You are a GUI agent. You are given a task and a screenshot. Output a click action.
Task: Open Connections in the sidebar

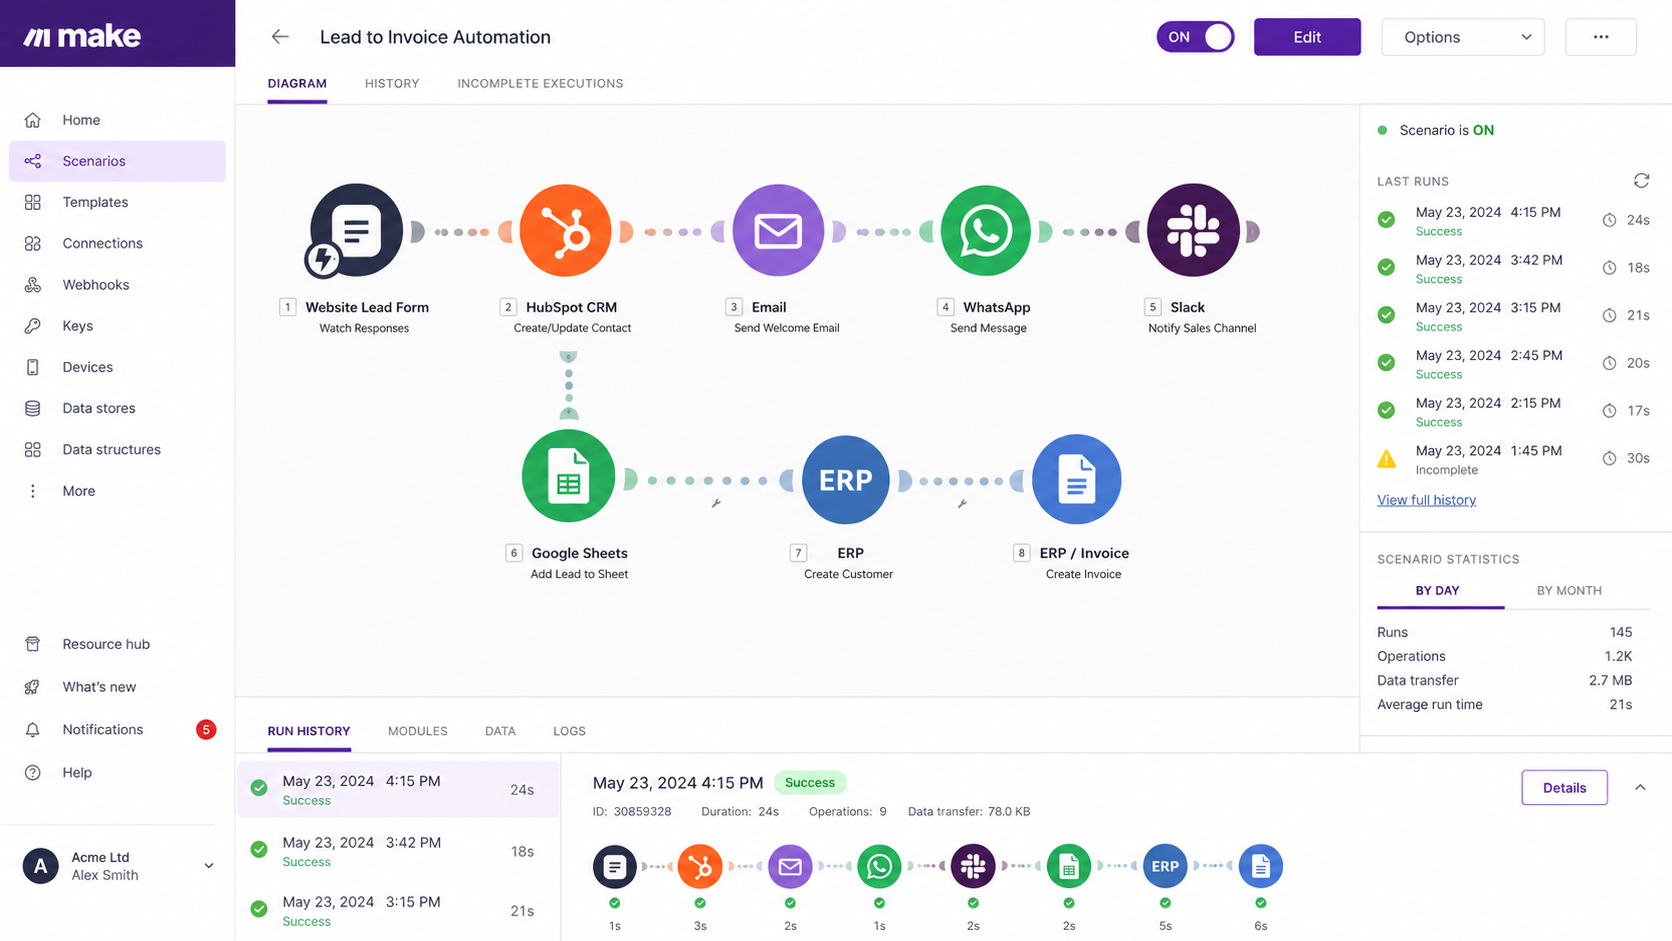pyautogui.click(x=117, y=243)
